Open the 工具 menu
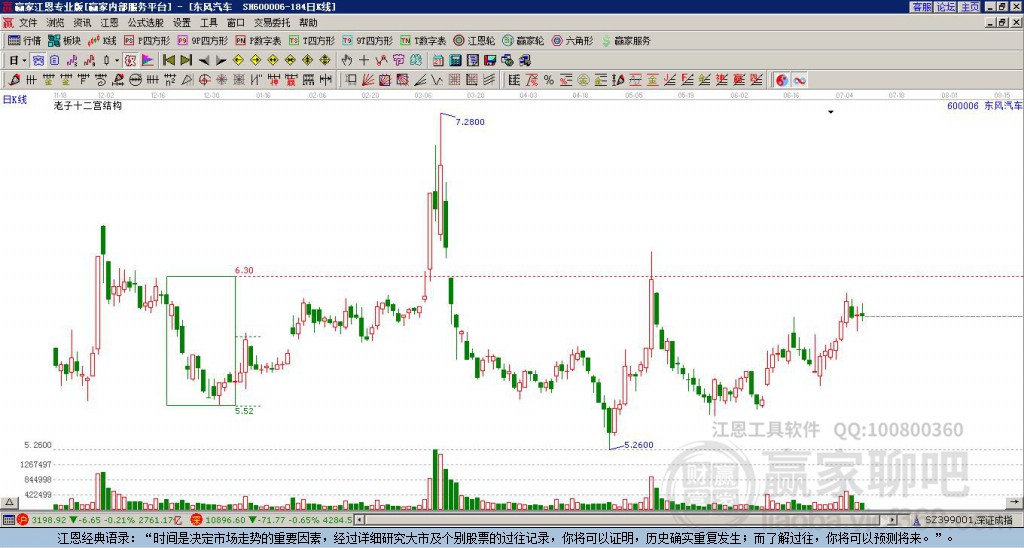Viewport: 1024px width, 548px height. (x=209, y=23)
